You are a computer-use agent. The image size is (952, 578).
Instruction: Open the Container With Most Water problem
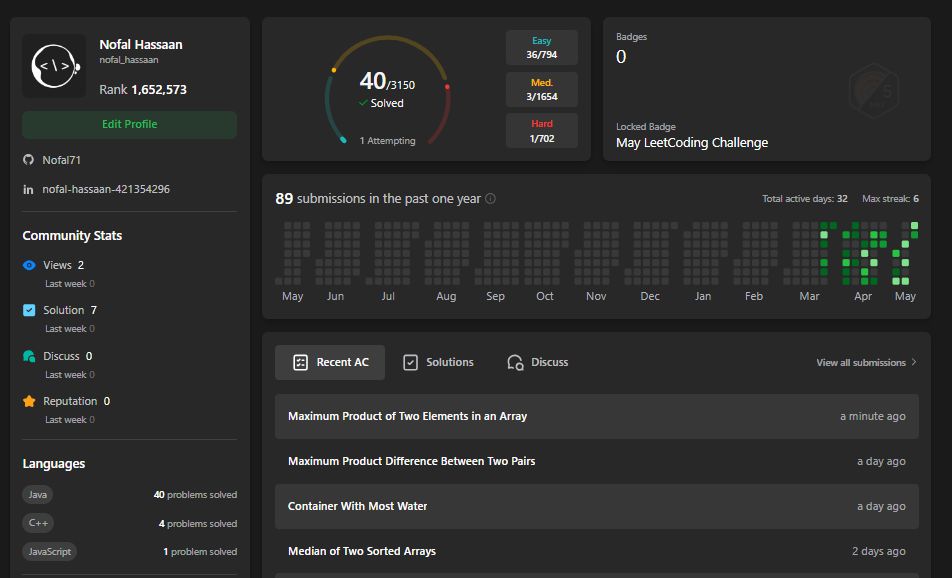pos(357,506)
